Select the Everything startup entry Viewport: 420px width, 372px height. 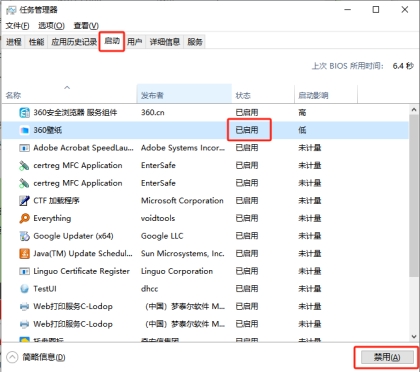point(52,218)
